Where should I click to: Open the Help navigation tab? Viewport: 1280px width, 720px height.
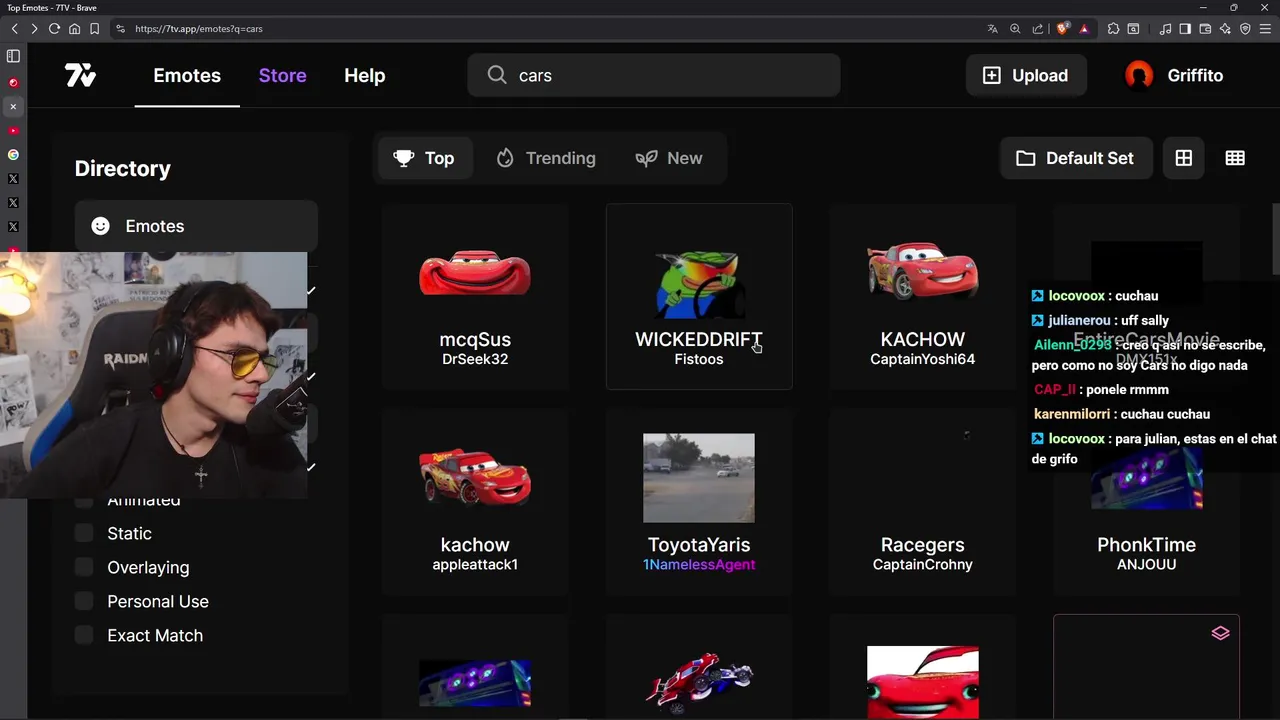364,75
